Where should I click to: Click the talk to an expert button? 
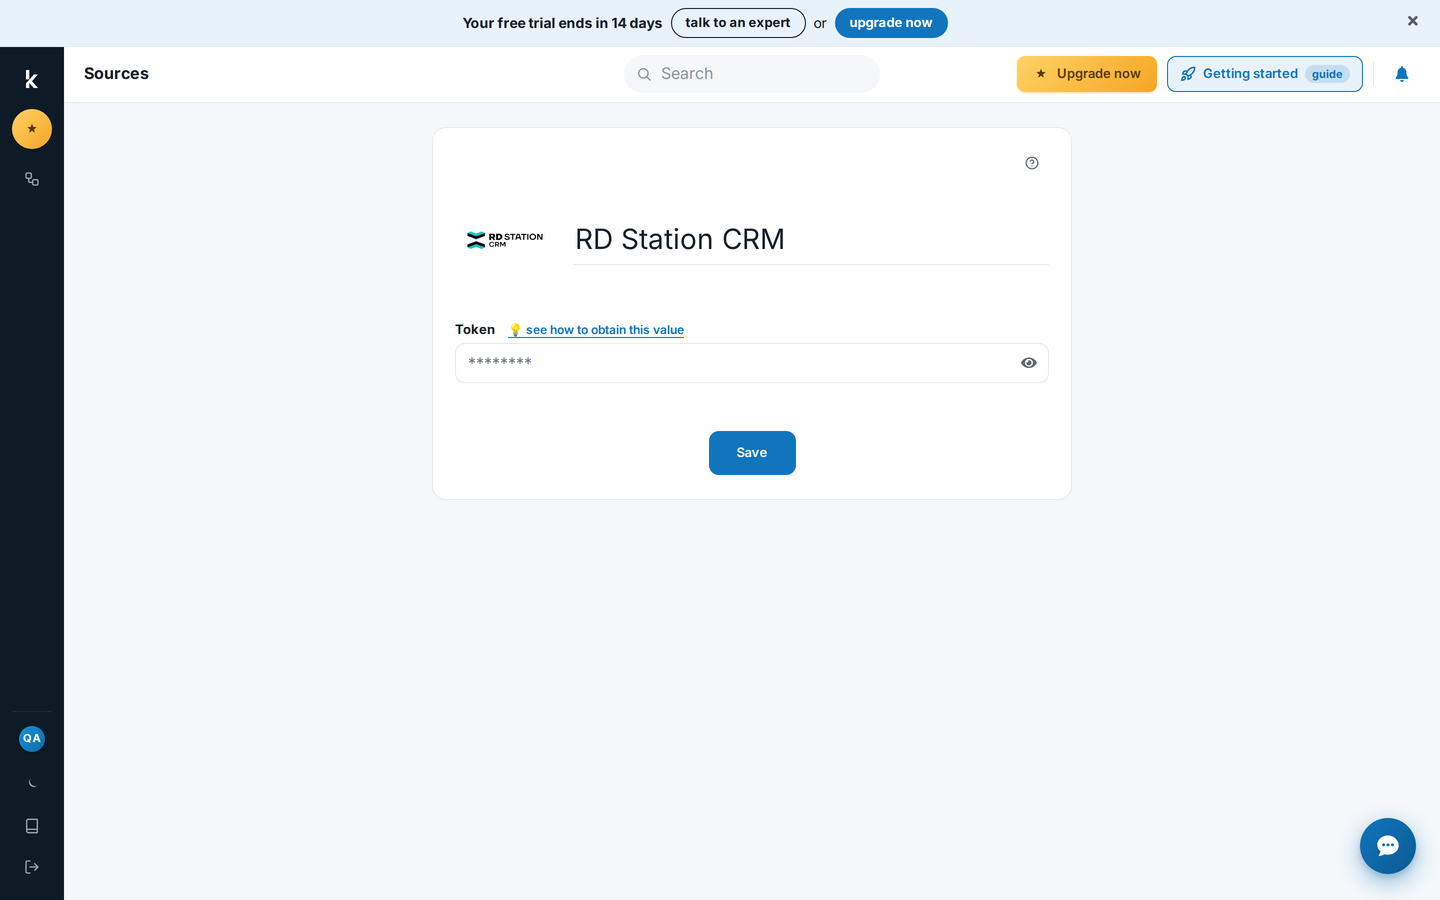(738, 23)
